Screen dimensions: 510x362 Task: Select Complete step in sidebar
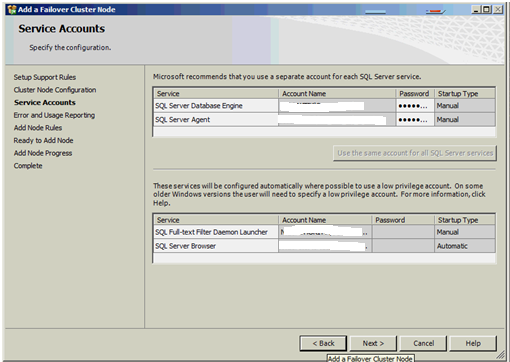28,166
